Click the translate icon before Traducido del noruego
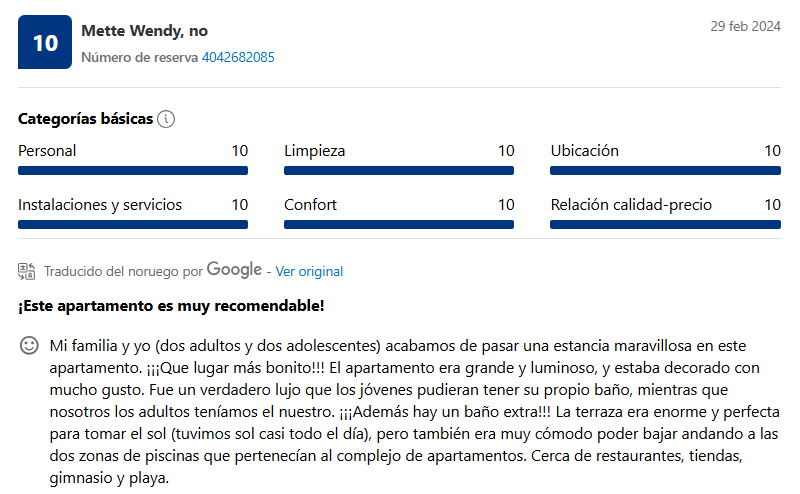 click(27, 271)
